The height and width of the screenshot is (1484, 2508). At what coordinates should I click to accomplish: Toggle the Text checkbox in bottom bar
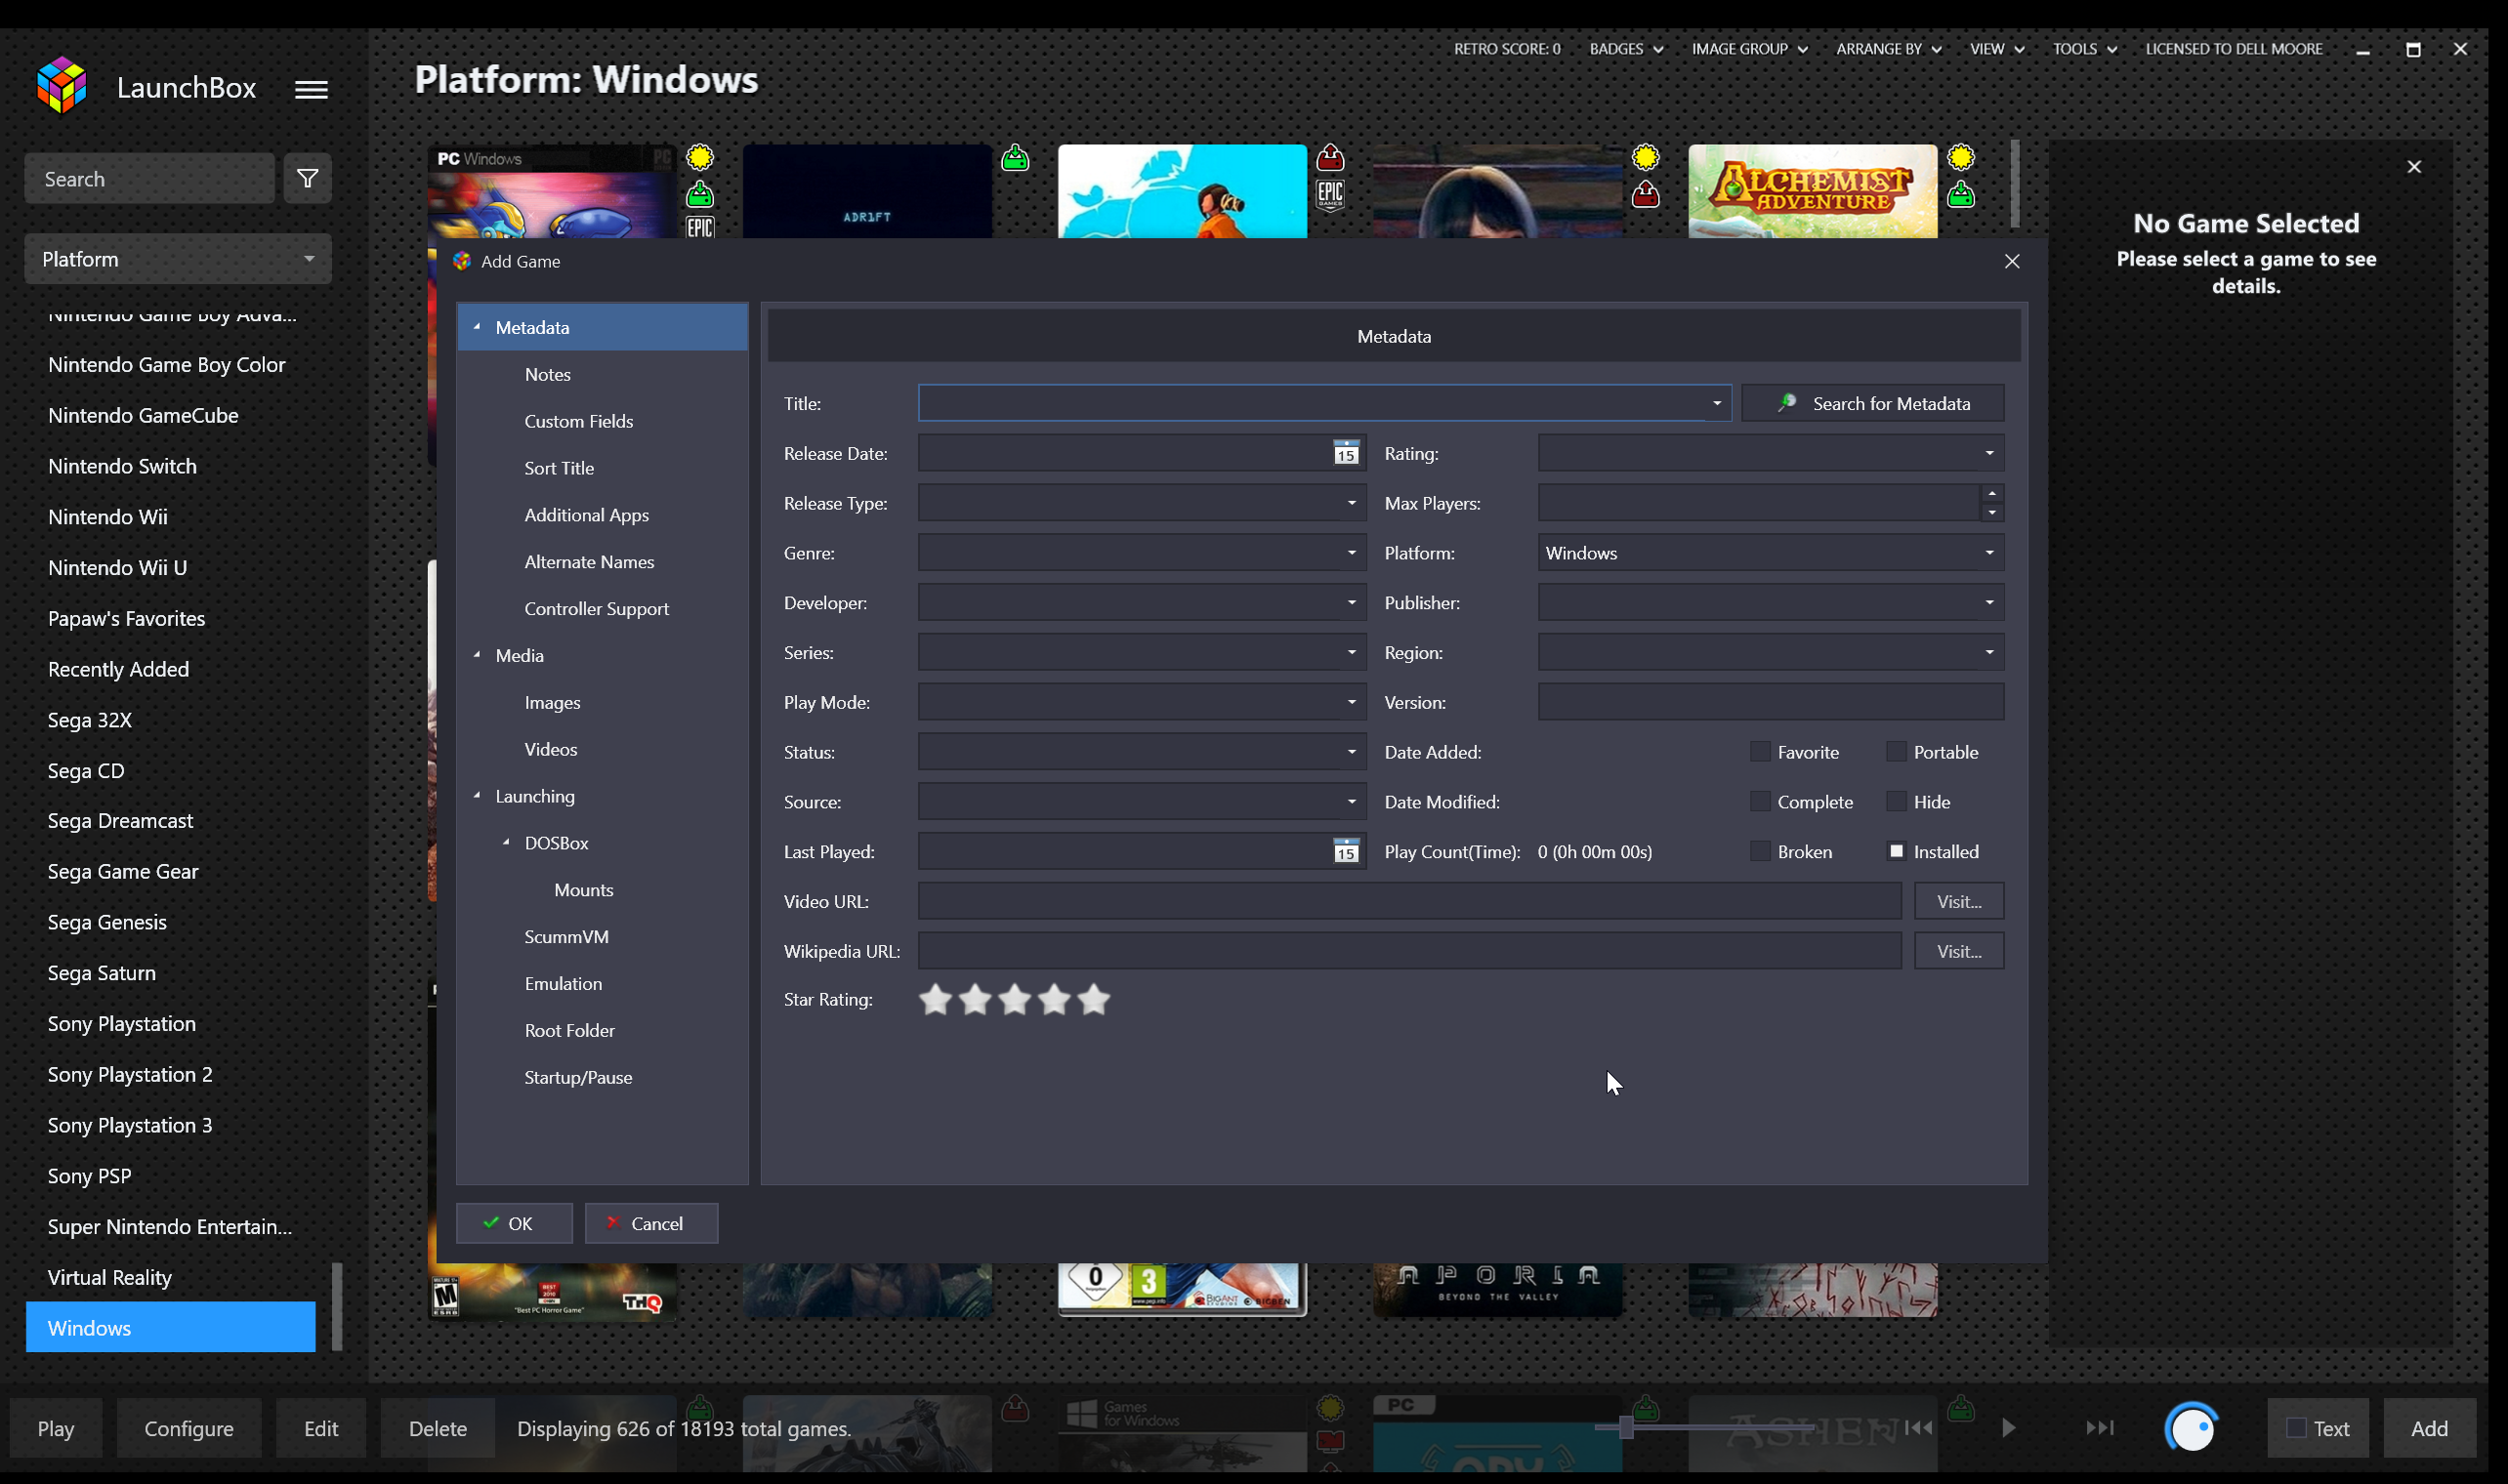click(x=2297, y=1428)
